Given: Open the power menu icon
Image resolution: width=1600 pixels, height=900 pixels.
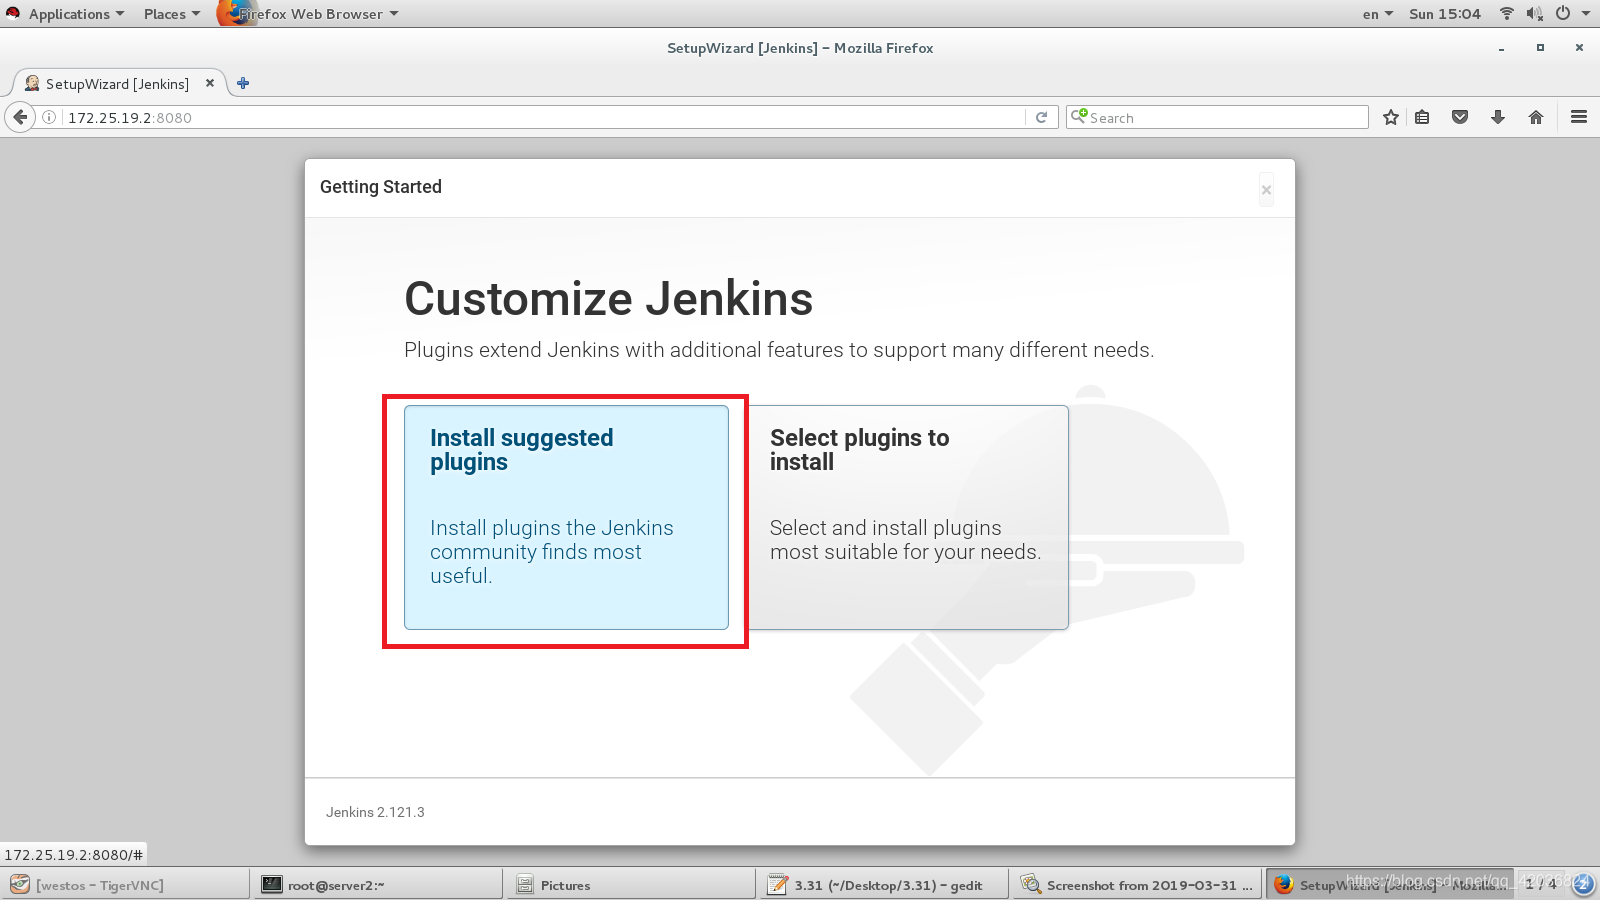Looking at the screenshot, I should point(1563,13).
